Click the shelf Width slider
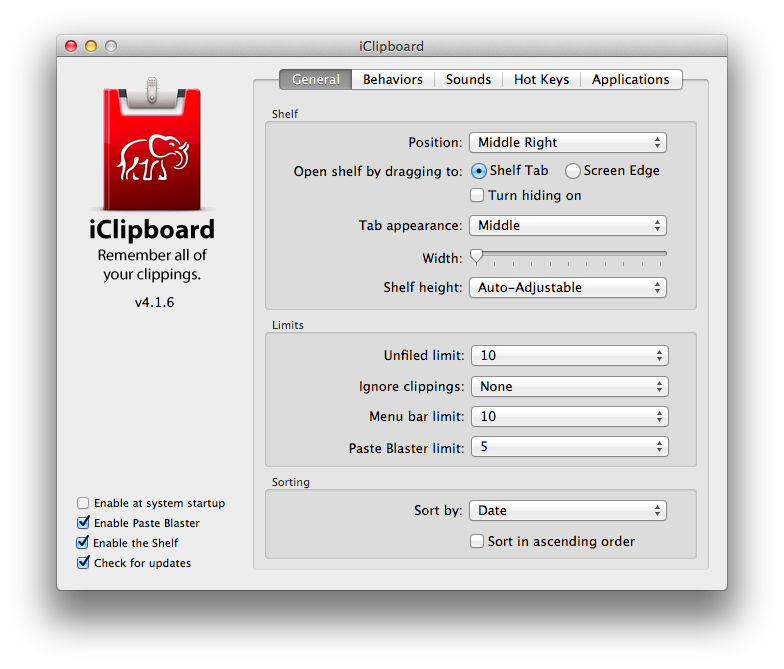 click(x=568, y=256)
